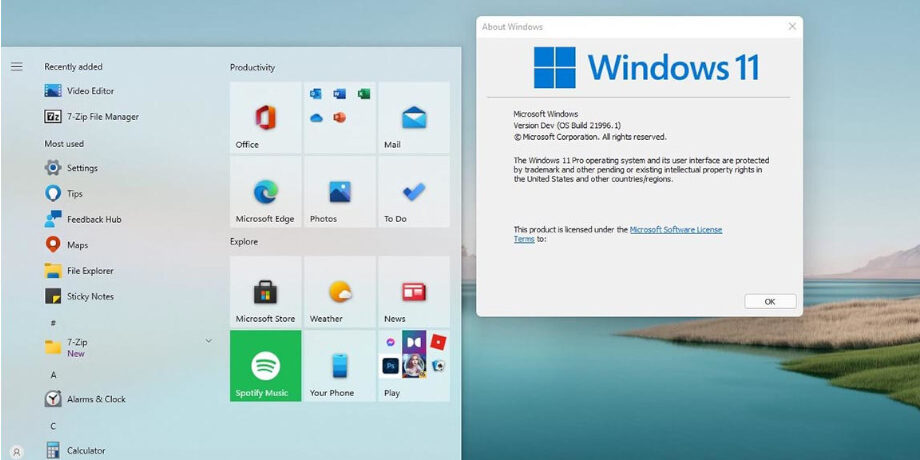
Task: Click the Explore group header
Action: [x=243, y=242]
